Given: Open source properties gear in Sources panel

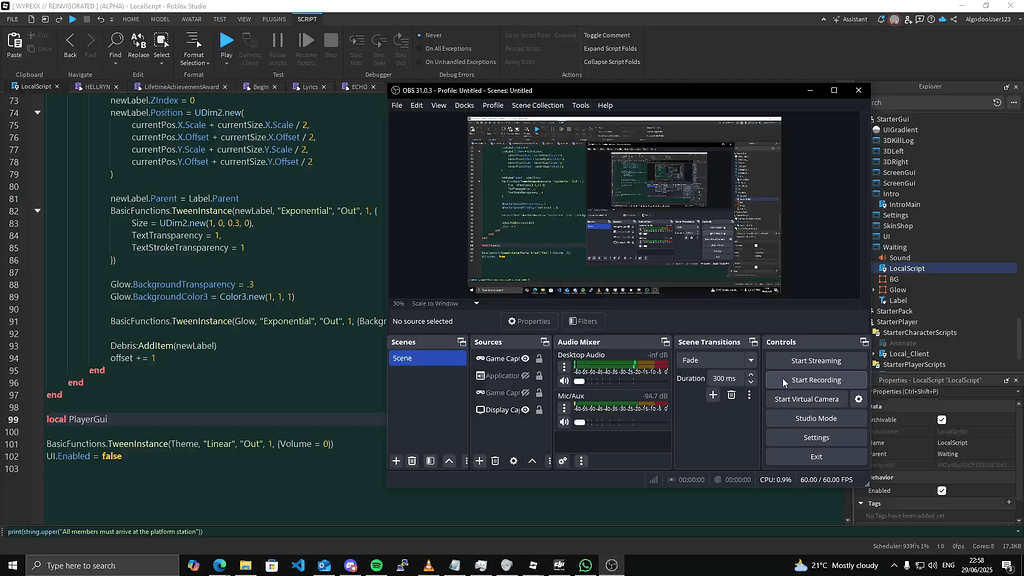Looking at the screenshot, I should coord(513,461).
